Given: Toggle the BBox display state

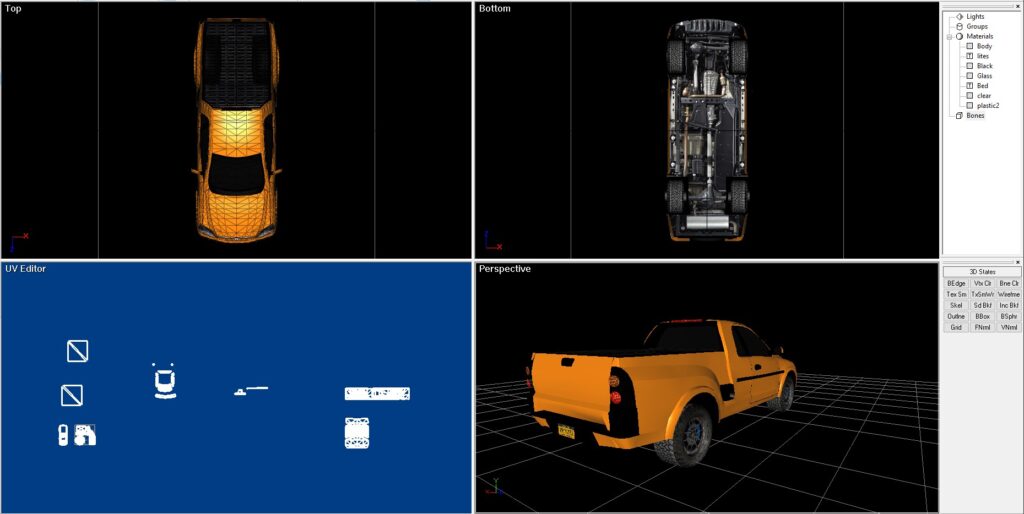Looking at the screenshot, I should pyautogui.click(x=982, y=317).
